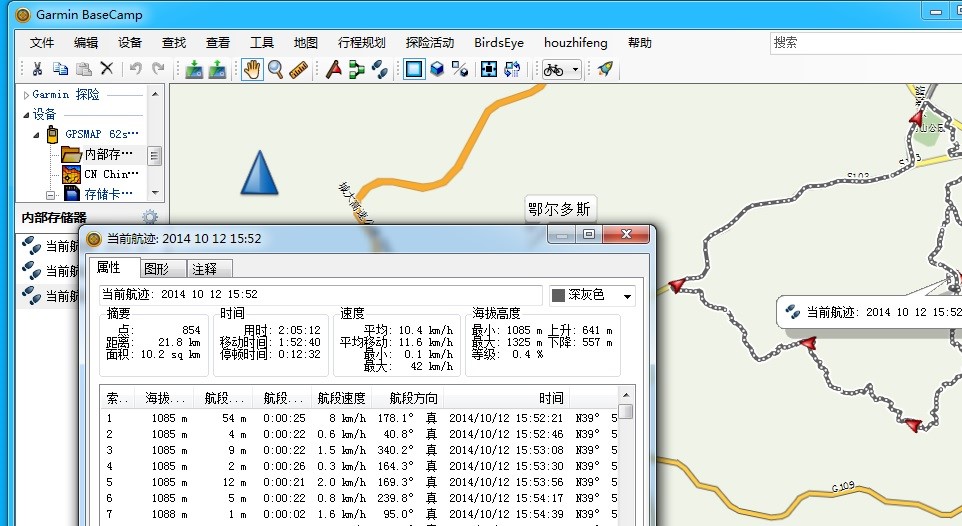Screen dimensions: 962x526
Task: Click the 搜索 search field
Action: (x=865, y=43)
